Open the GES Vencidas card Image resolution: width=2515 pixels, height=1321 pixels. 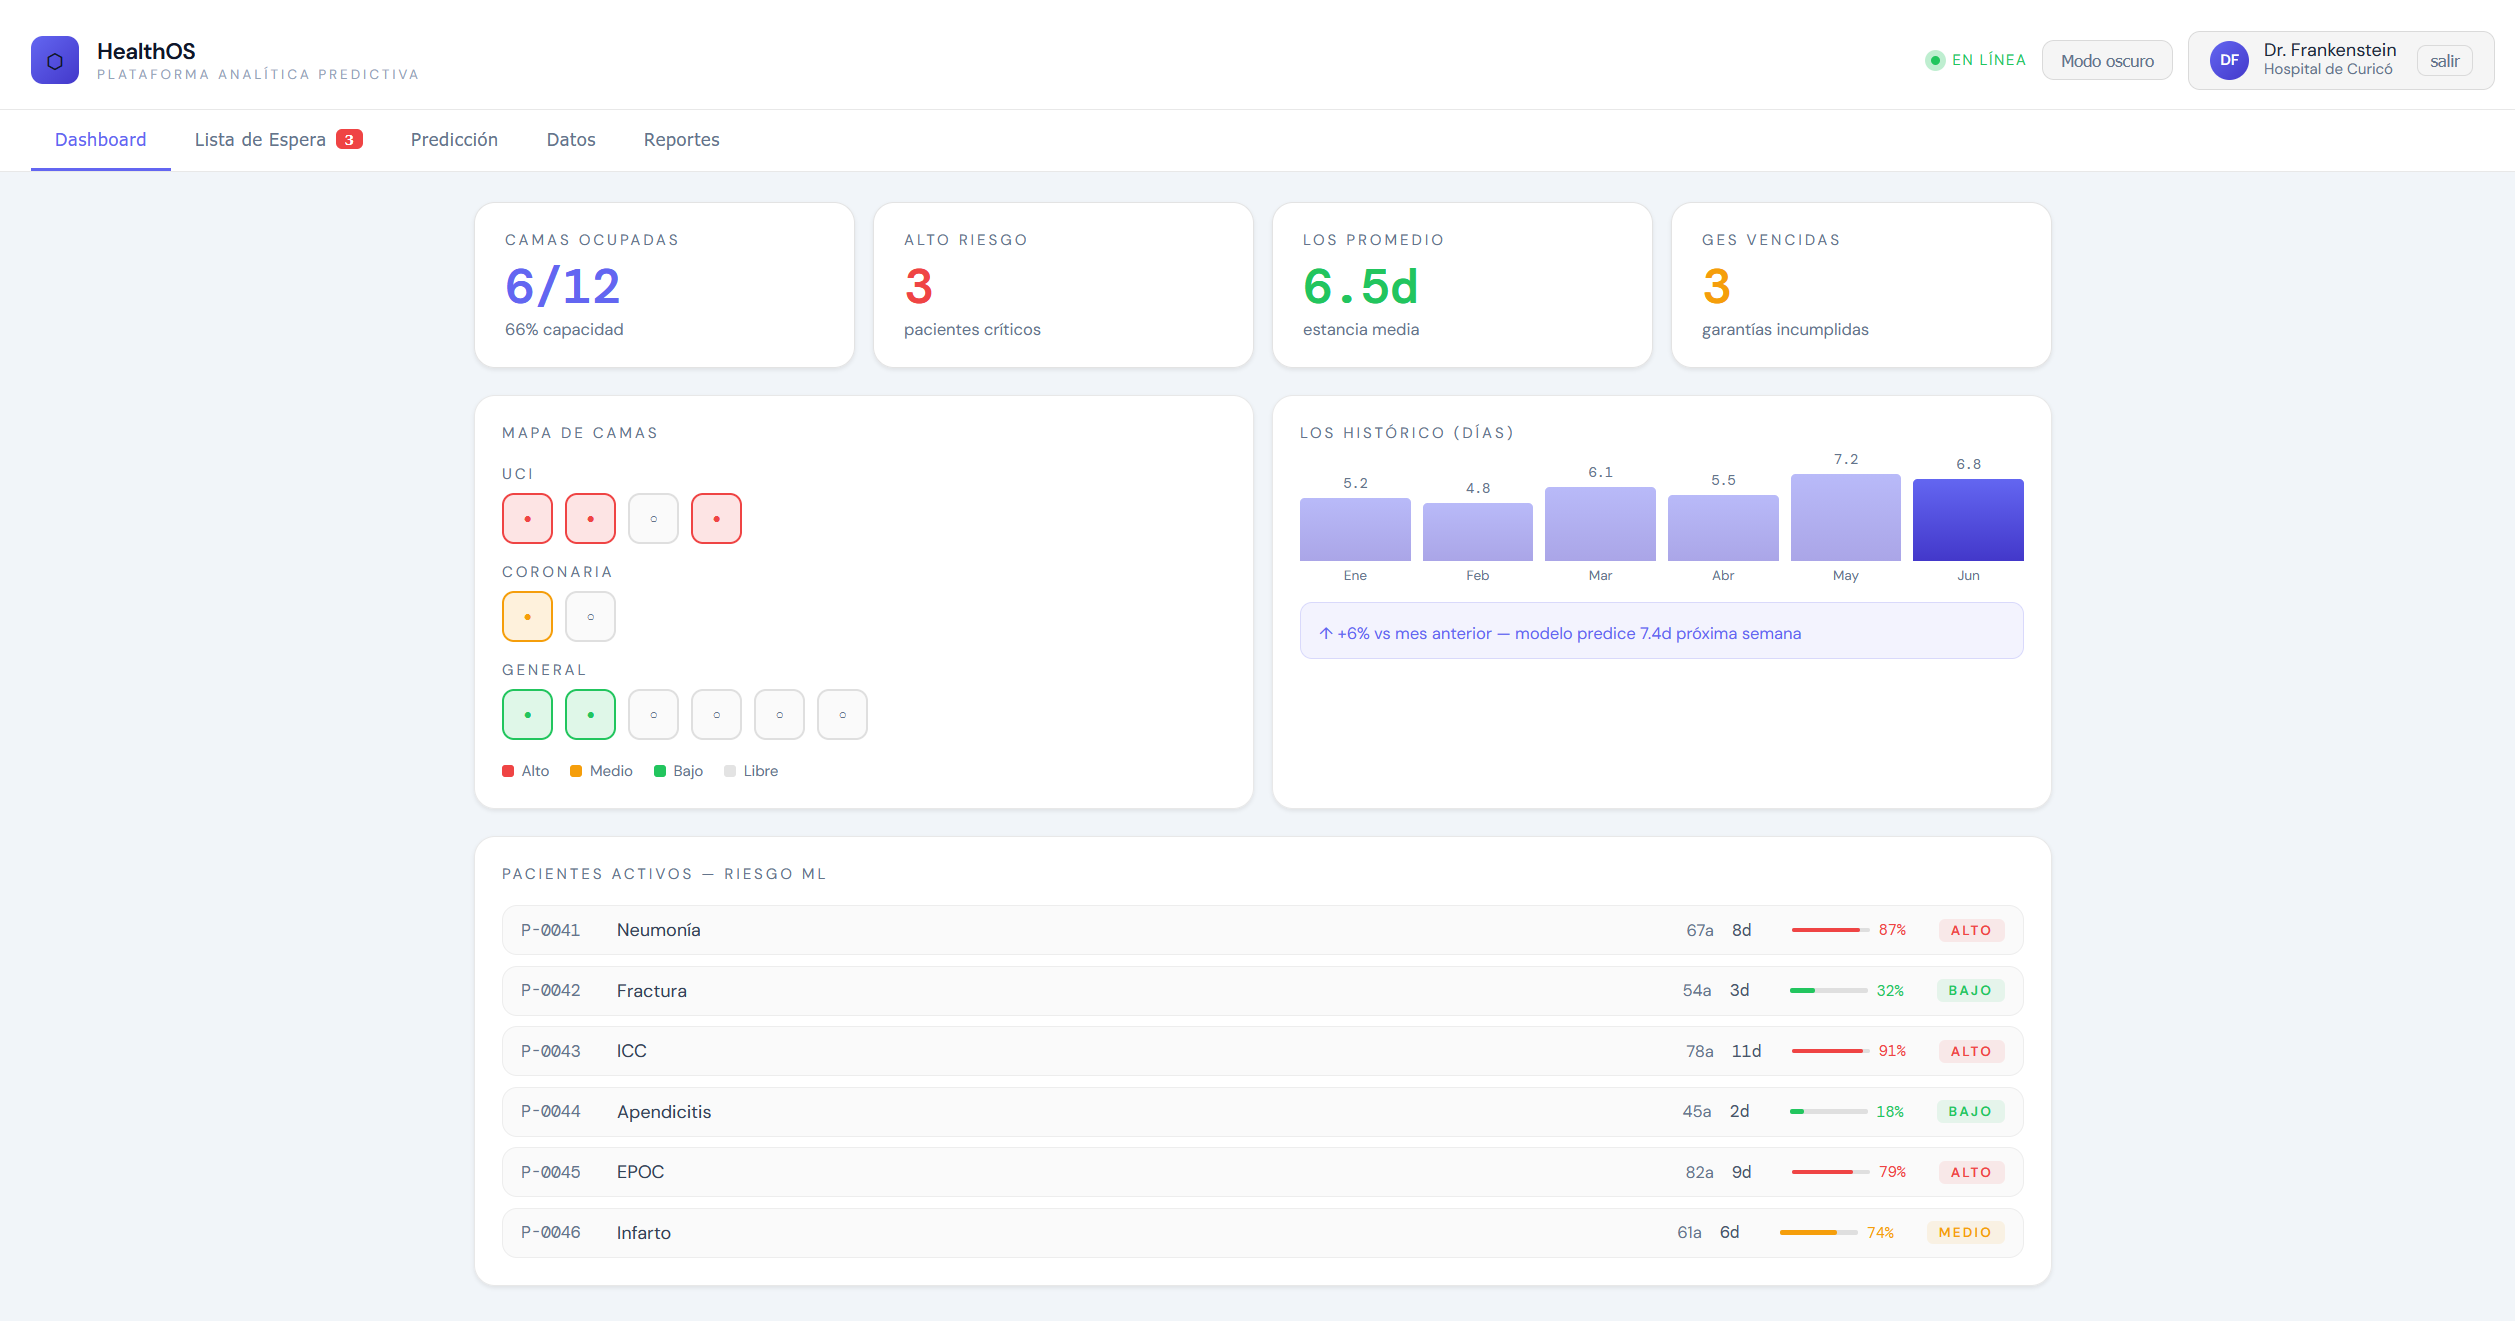(1861, 285)
